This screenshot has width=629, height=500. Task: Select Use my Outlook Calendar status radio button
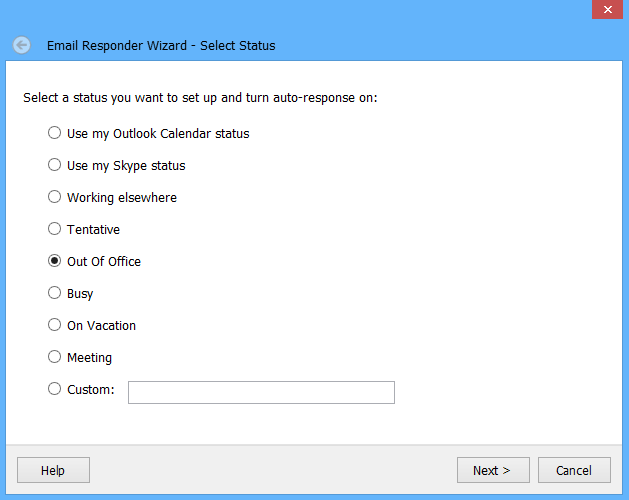pyautogui.click(x=54, y=133)
